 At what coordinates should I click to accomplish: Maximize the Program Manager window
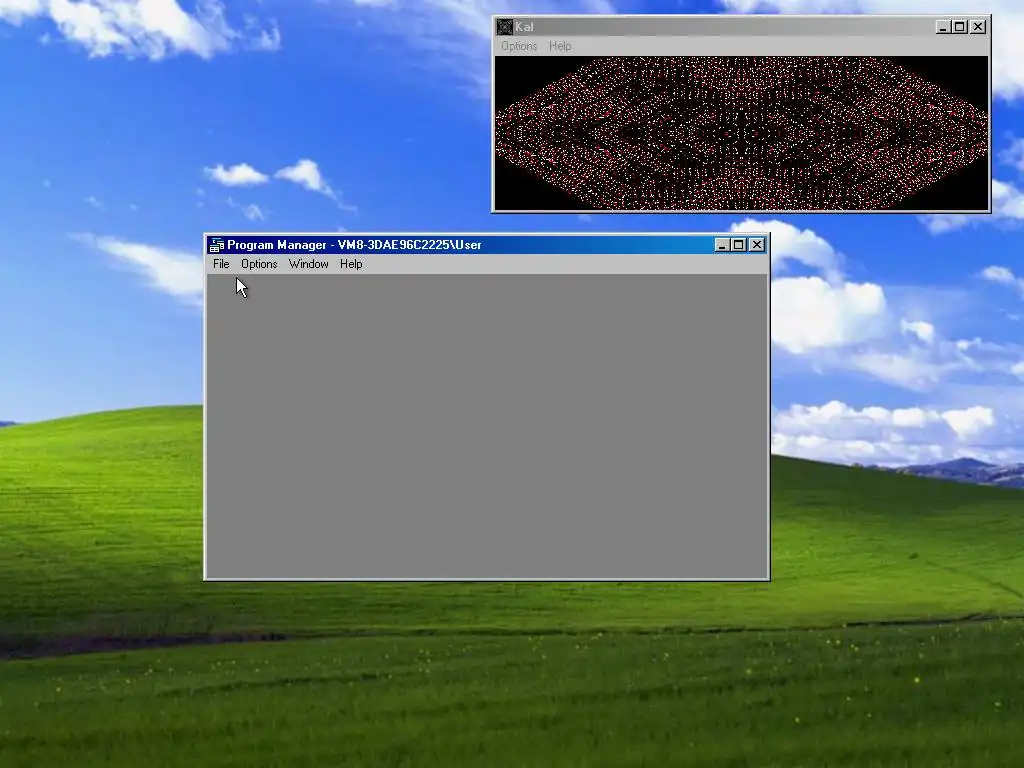[739, 245]
